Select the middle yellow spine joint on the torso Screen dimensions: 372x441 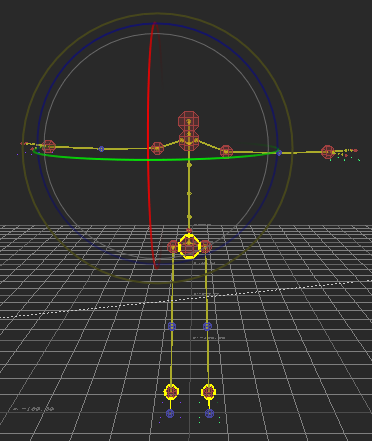click(189, 193)
